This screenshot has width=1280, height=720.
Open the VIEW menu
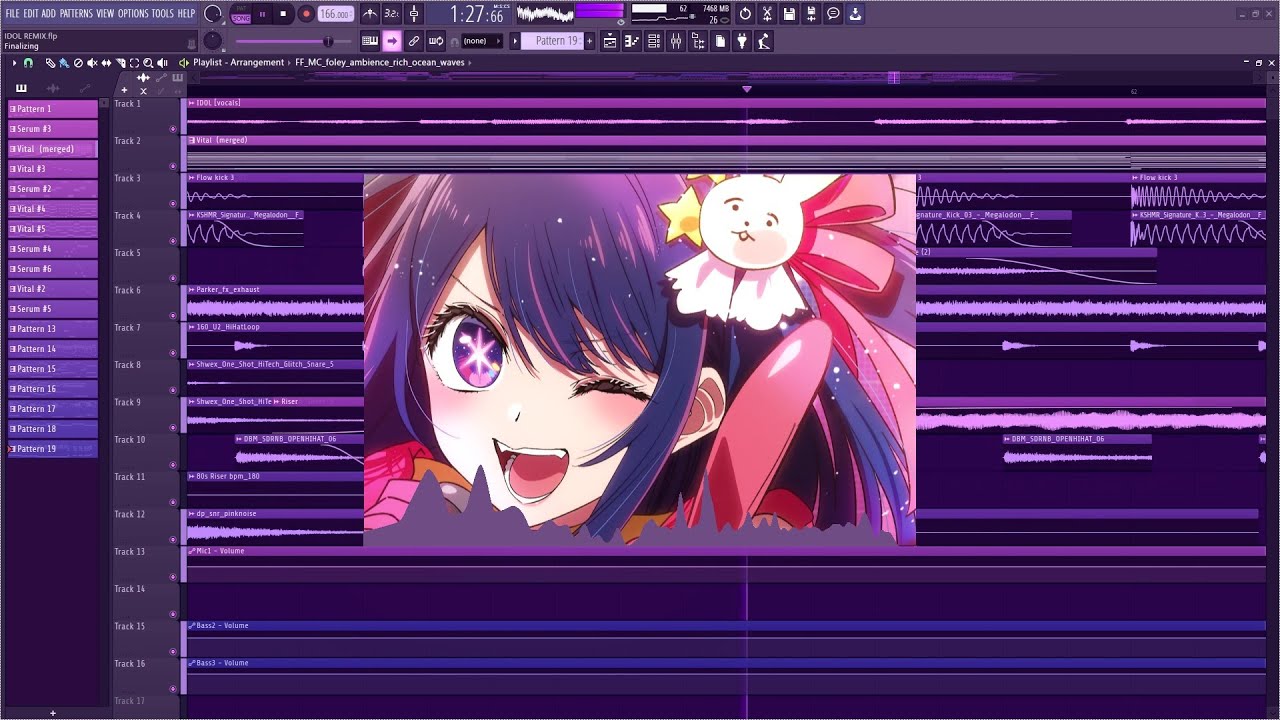tap(105, 14)
